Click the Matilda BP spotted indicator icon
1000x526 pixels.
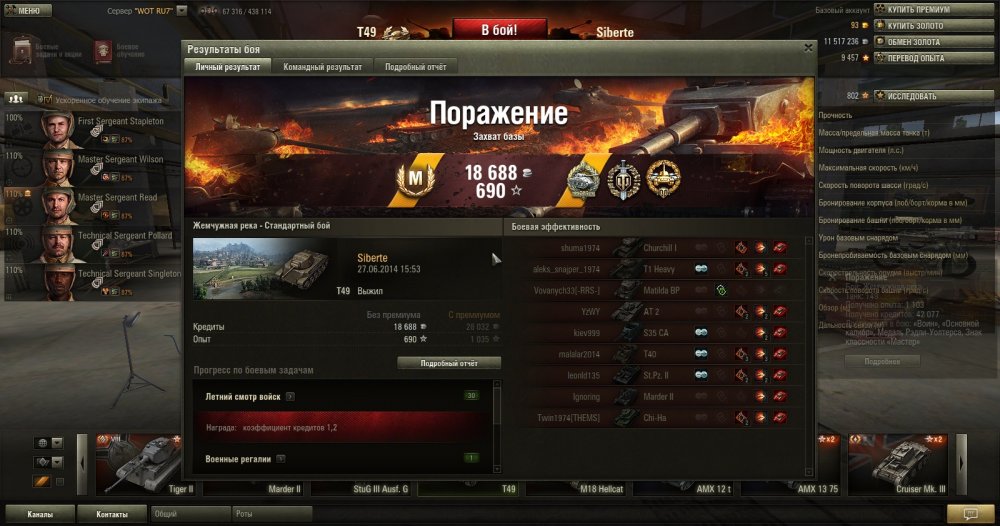click(721, 290)
